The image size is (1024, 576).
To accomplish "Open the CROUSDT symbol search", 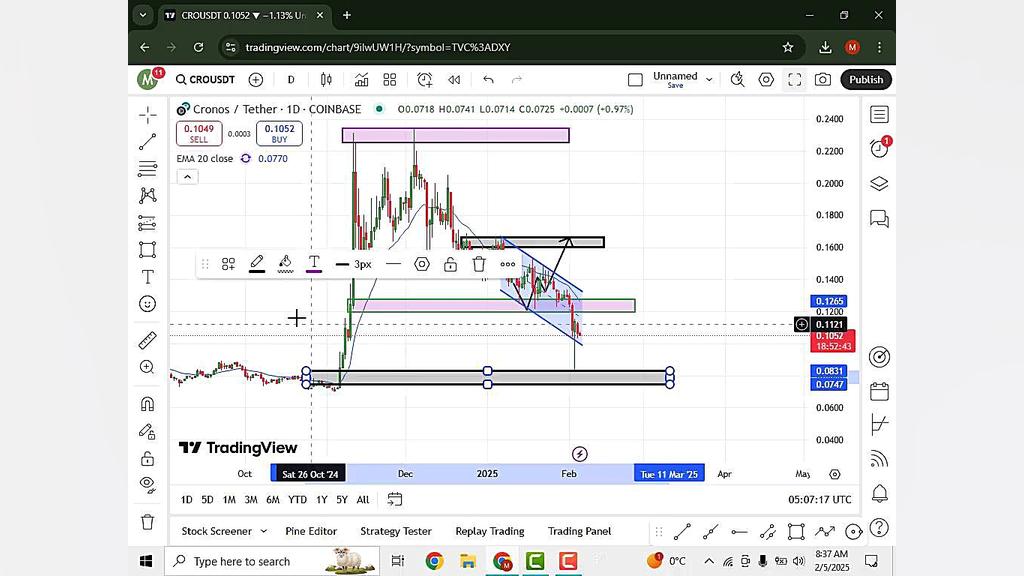I will 205,80.
